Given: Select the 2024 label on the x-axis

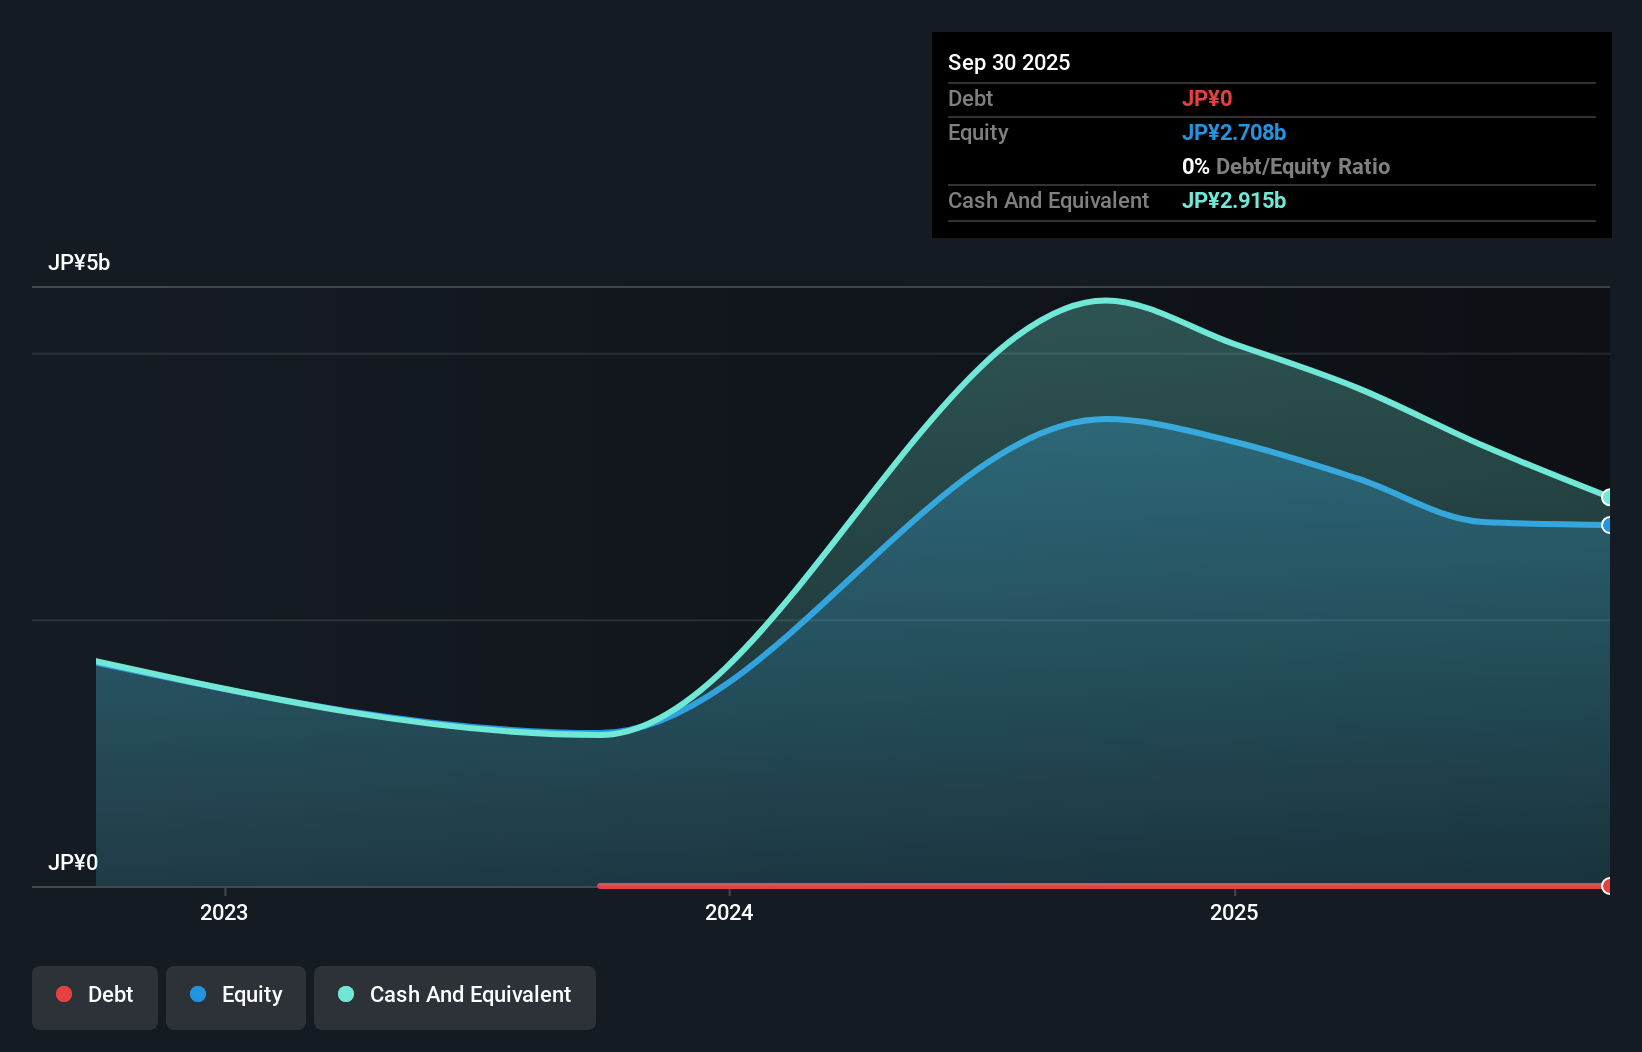Looking at the screenshot, I should tap(729, 912).
